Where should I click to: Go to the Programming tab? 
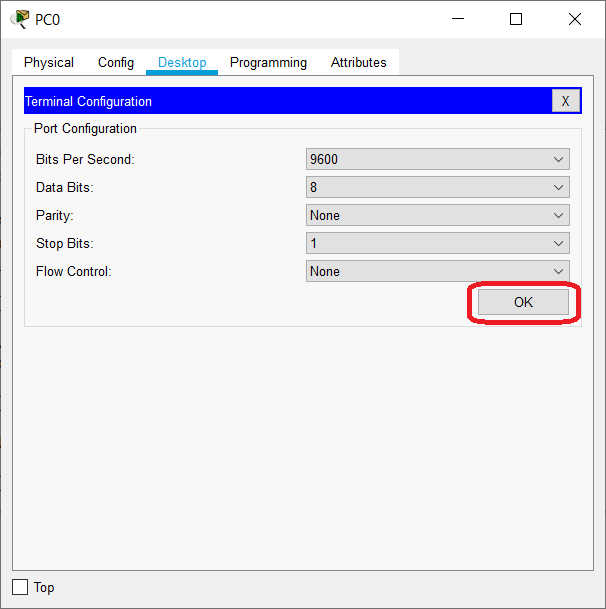click(x=268, y=62)
